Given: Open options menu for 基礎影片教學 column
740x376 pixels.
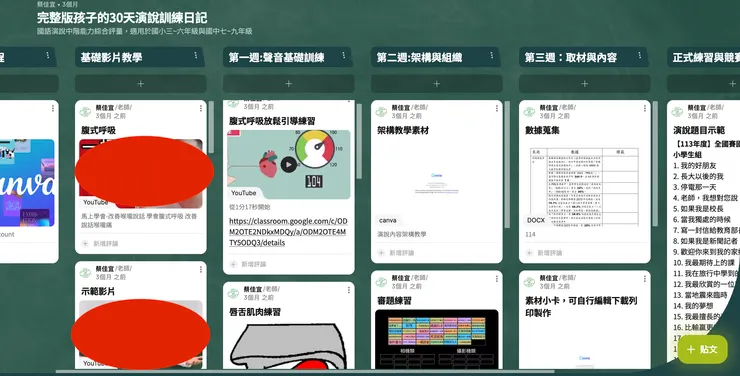Looking at the screenshot, I should point(195,56).
